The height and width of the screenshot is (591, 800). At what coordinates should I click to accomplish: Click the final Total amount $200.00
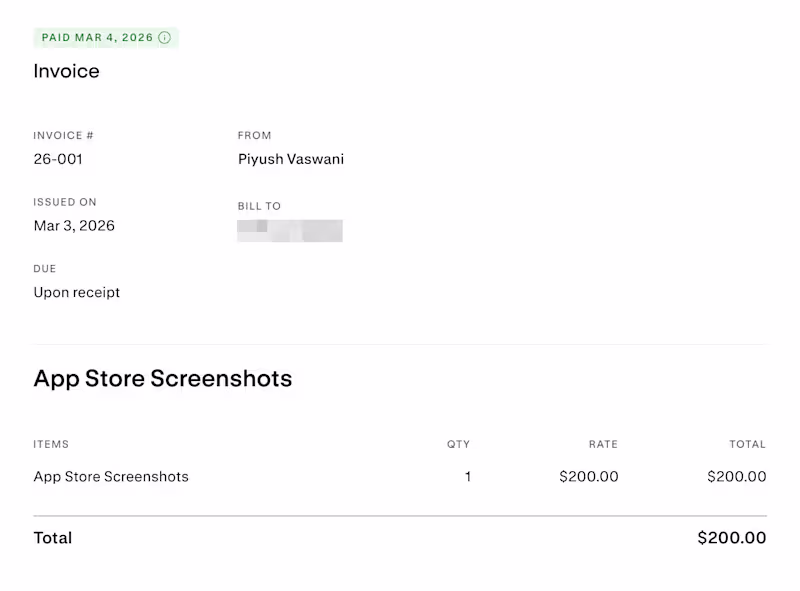tap(732, 538)
